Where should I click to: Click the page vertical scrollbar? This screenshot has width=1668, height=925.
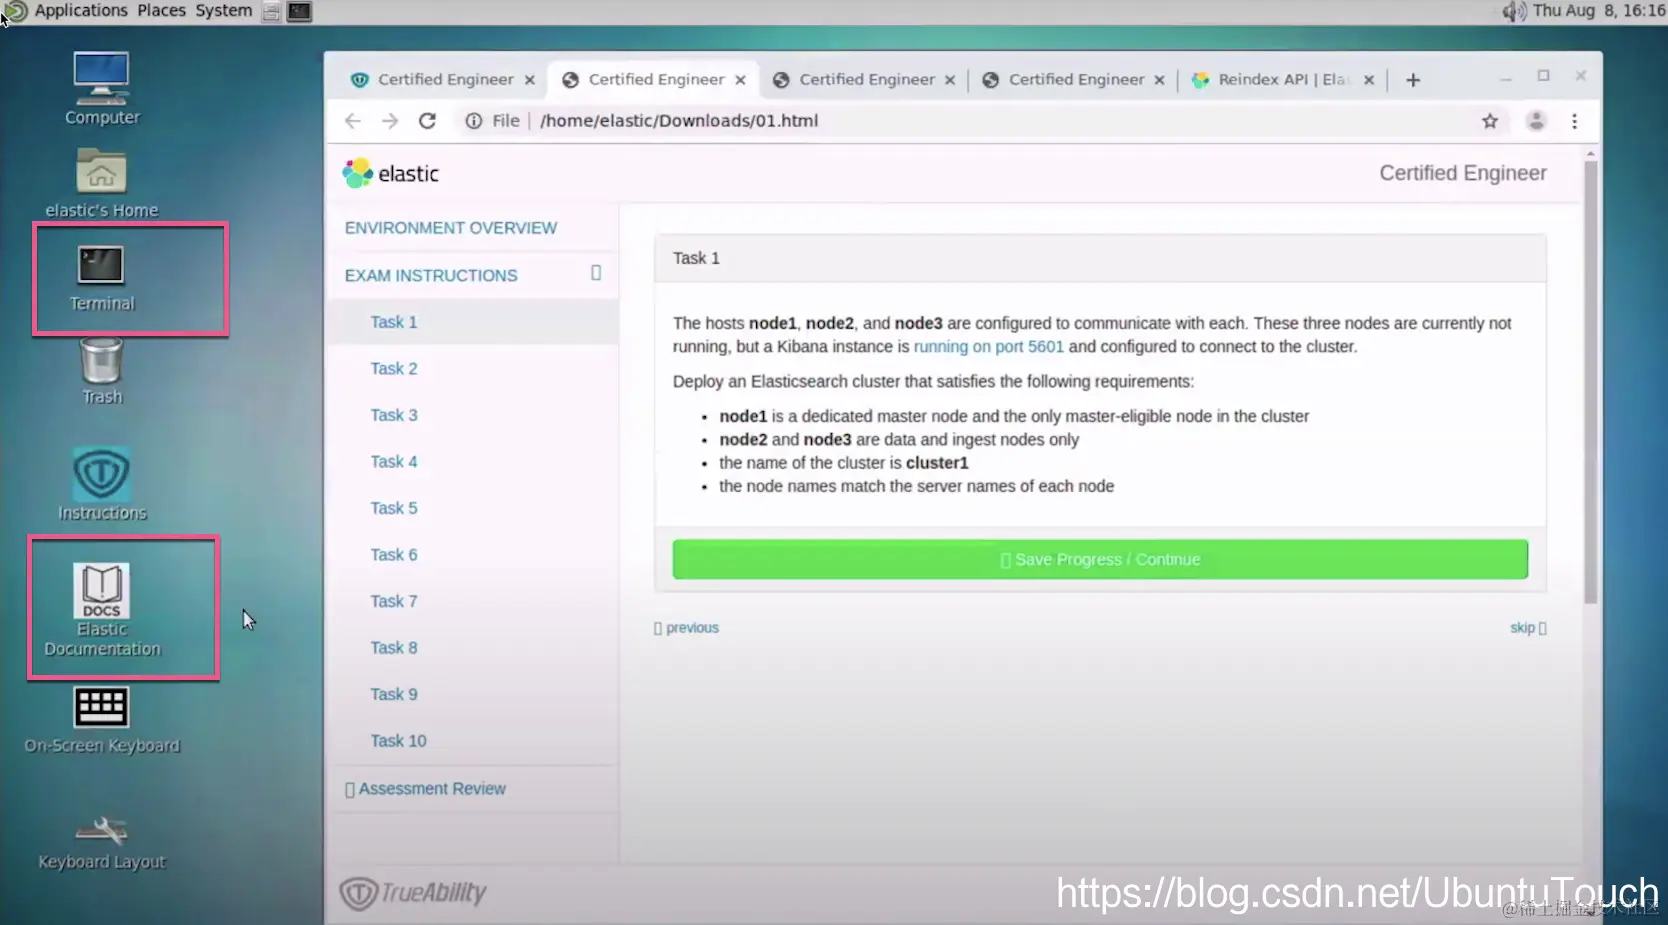tap(1590, 380)
